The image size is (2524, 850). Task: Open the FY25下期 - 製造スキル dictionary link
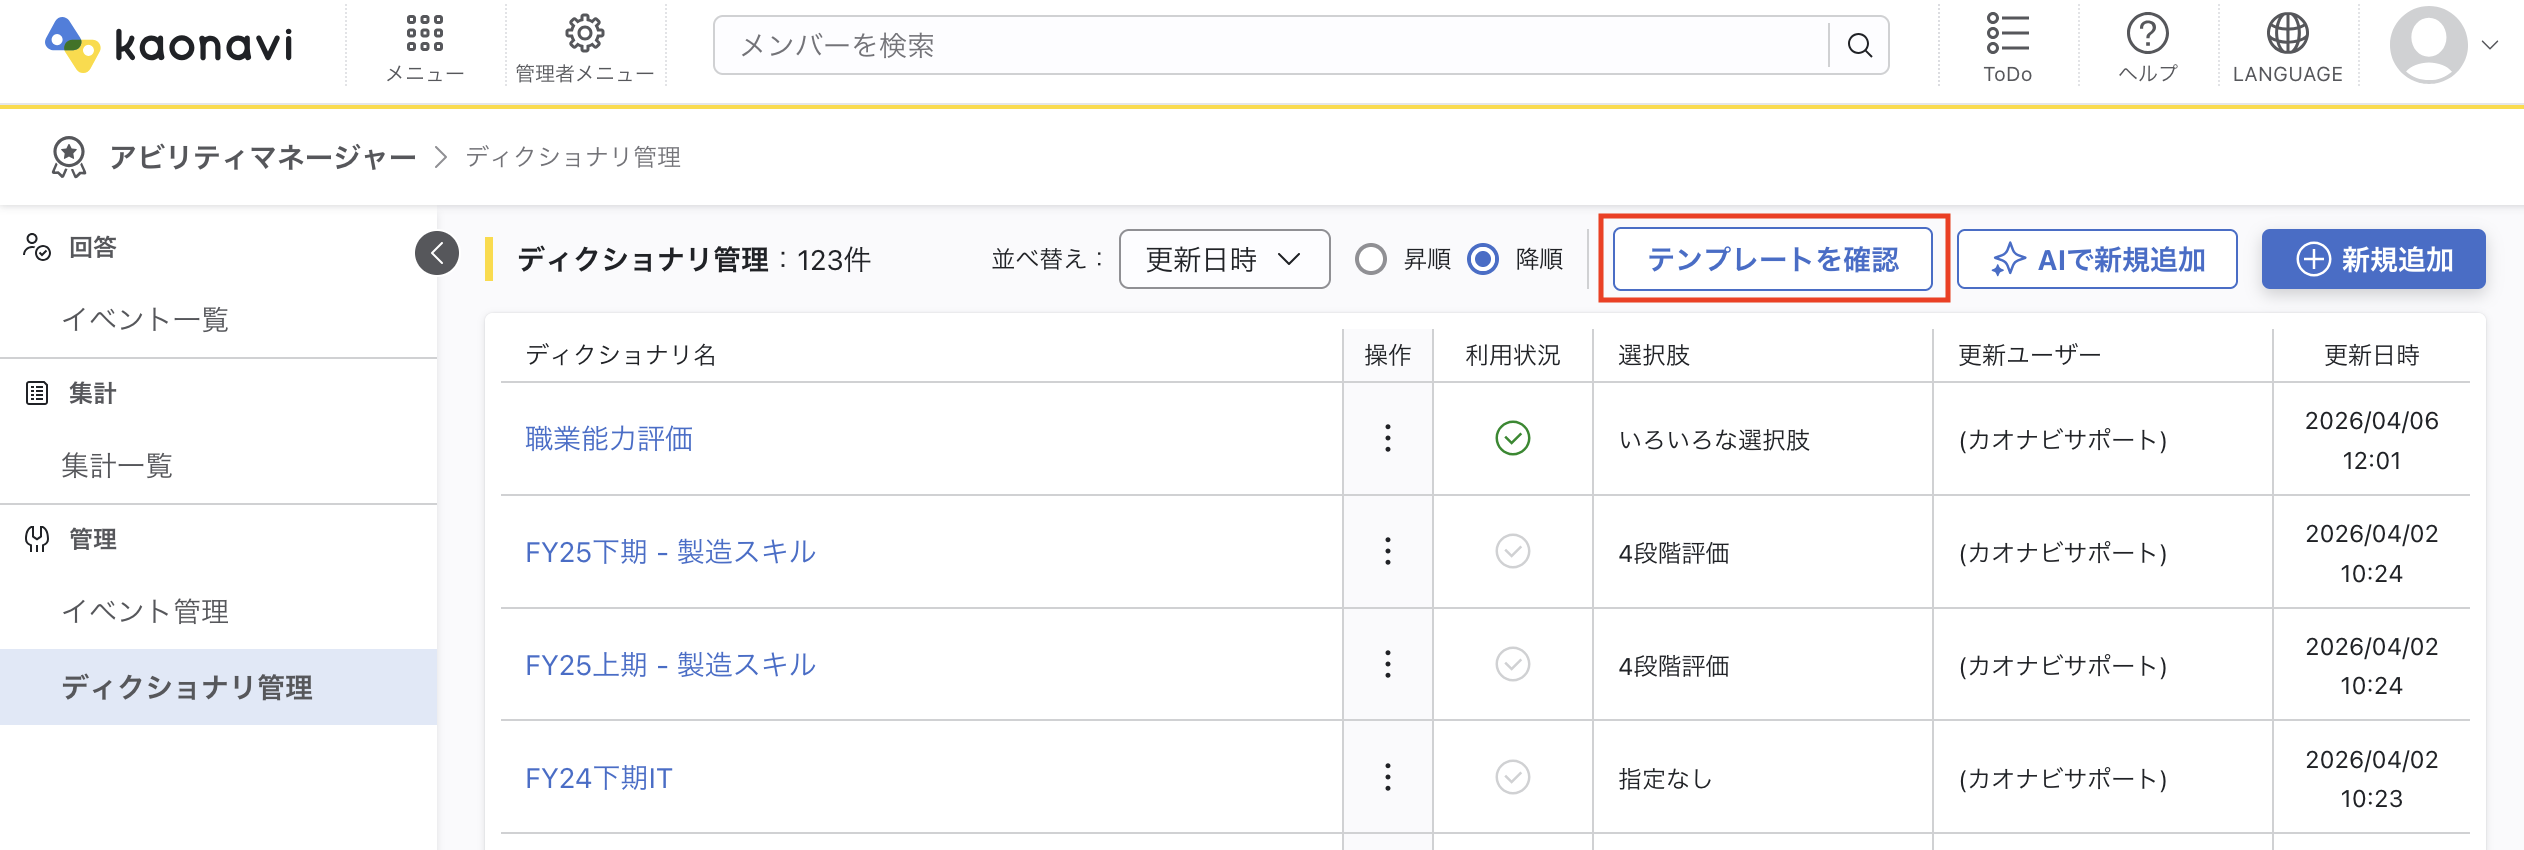[x=670, y=552]
